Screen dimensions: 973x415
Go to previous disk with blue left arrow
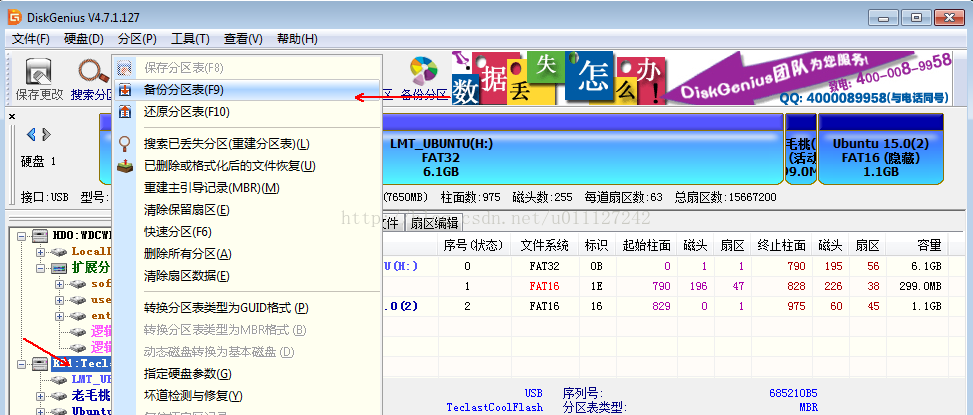tap(31, 134)
